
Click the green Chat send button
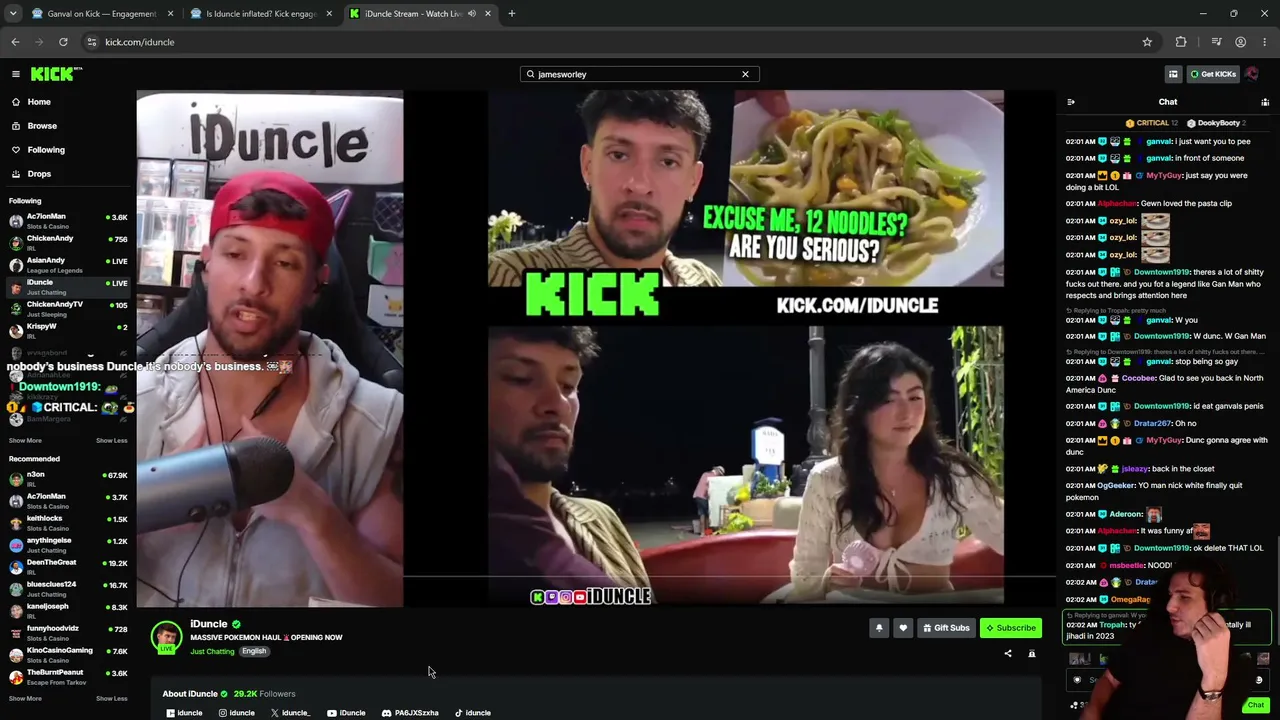click(x=1255, y=705)
